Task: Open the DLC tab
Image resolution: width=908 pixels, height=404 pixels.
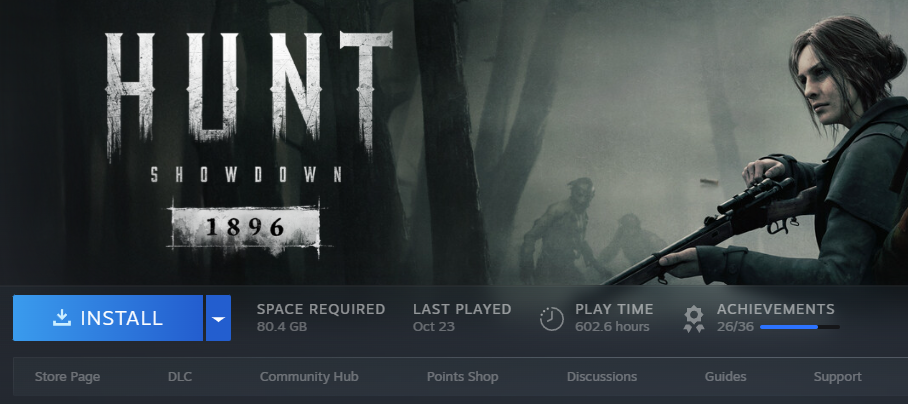Action: point(180,377)
